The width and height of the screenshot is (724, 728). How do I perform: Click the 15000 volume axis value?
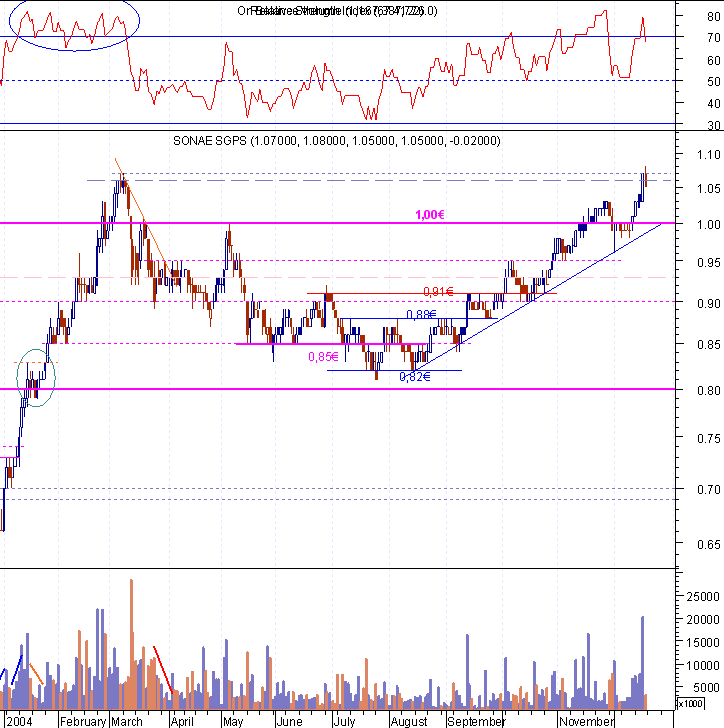pyautogui.click(x=703, y=643)
